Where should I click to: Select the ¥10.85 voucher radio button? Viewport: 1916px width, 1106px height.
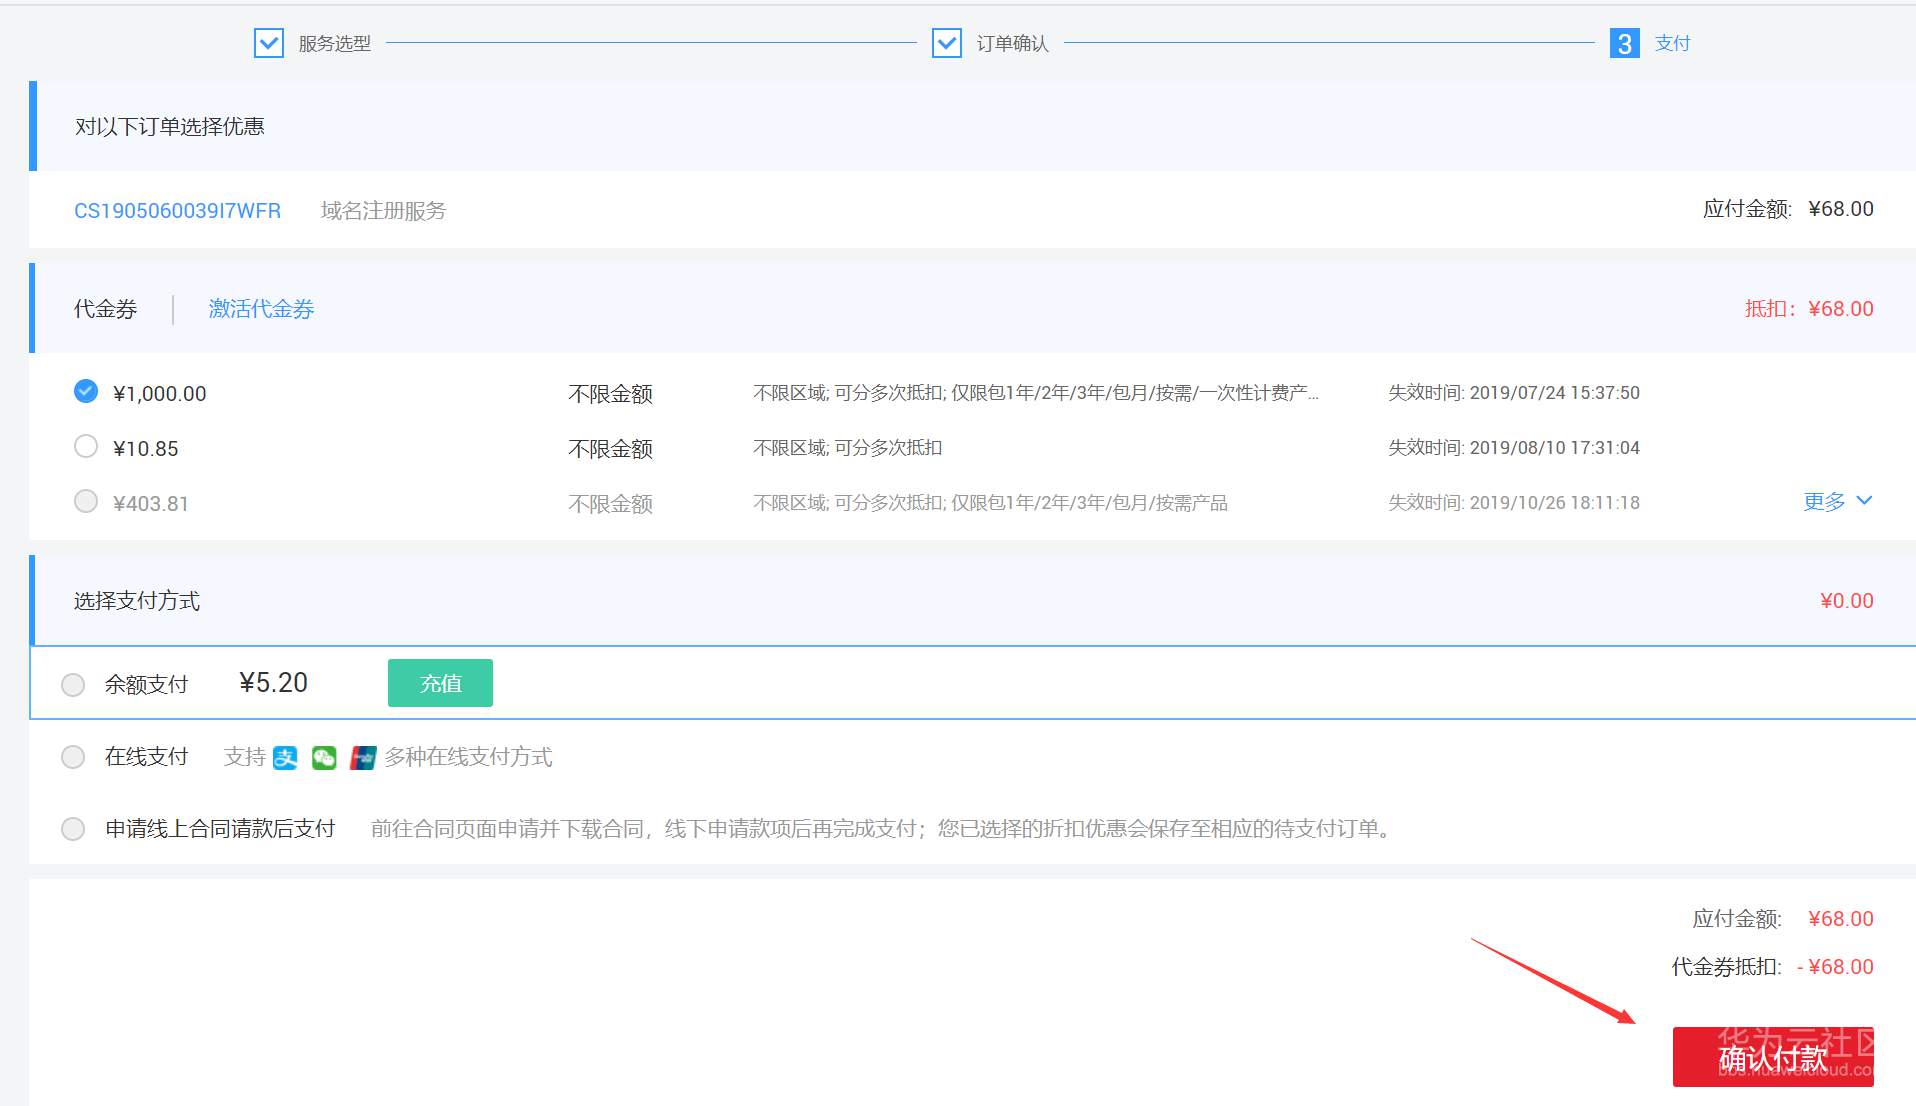tap(86, 446)
